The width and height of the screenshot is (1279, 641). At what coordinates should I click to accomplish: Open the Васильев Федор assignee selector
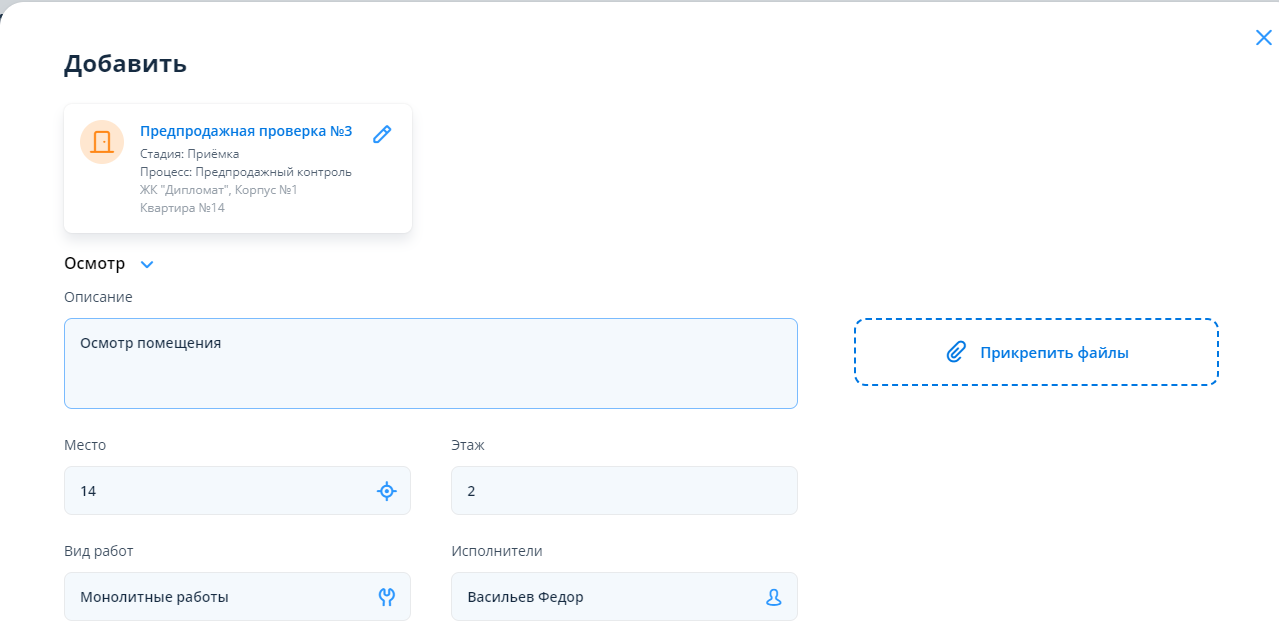tap(600, 597)
